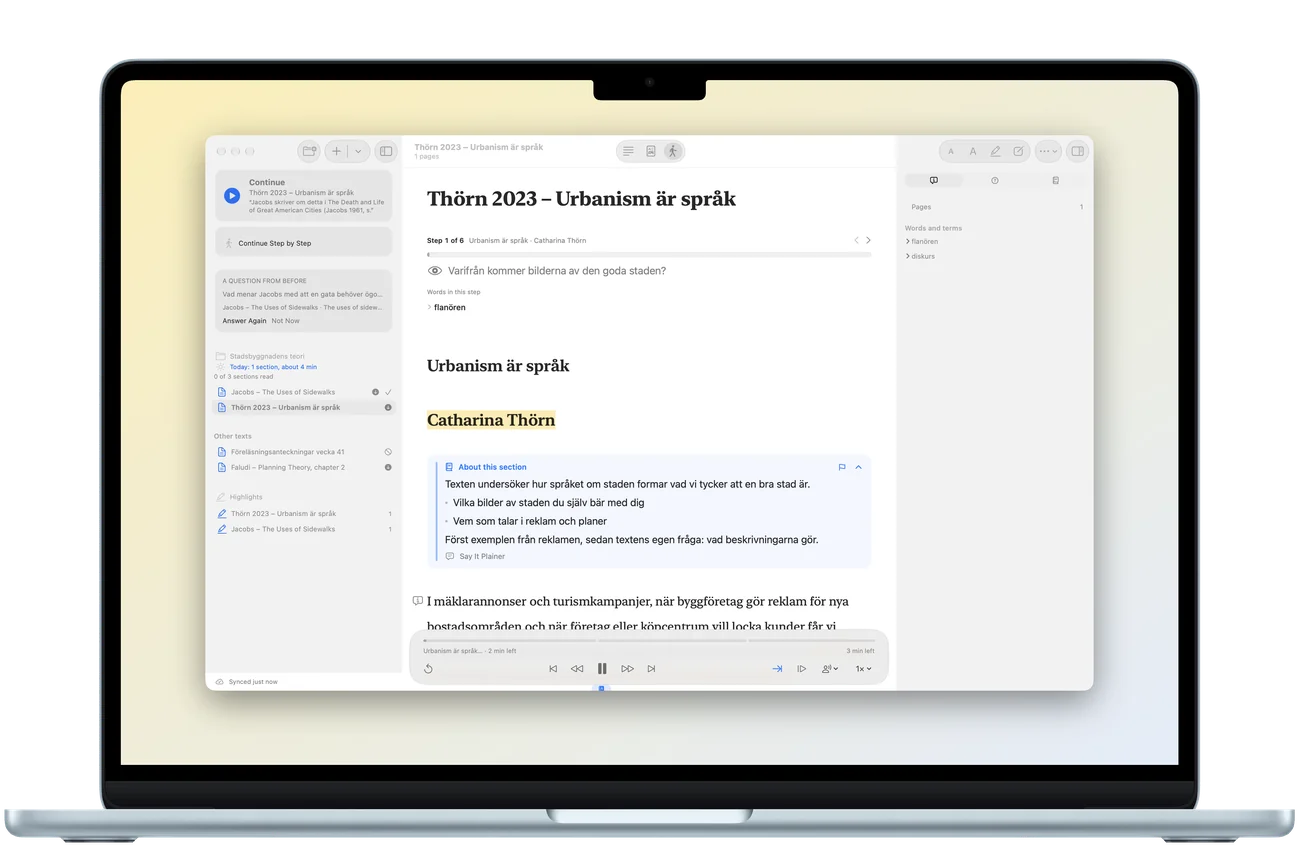Image resolution: width=1300 pixels, height=845 pixels.
Task: Skip to the next section in player
Action: click(x=651, y=669)
